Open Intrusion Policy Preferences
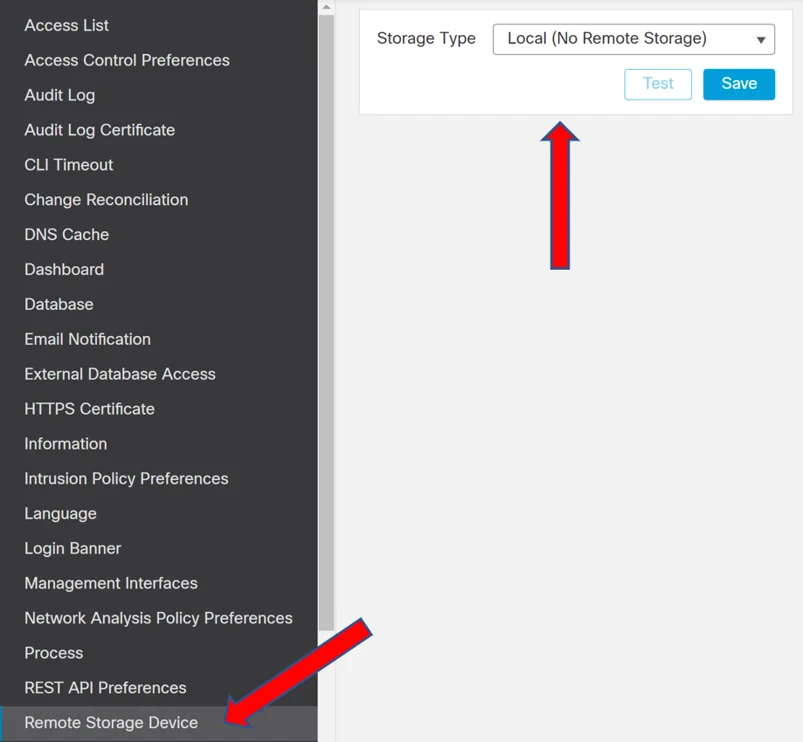 click(126, 479)
